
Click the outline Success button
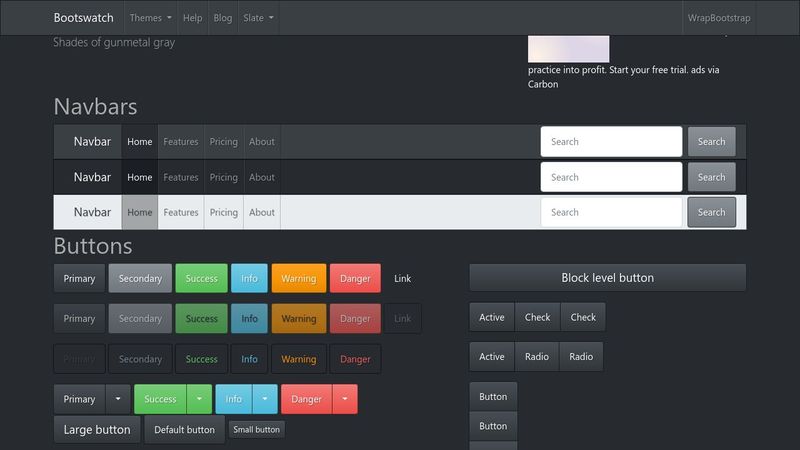[x=201, y=359]
